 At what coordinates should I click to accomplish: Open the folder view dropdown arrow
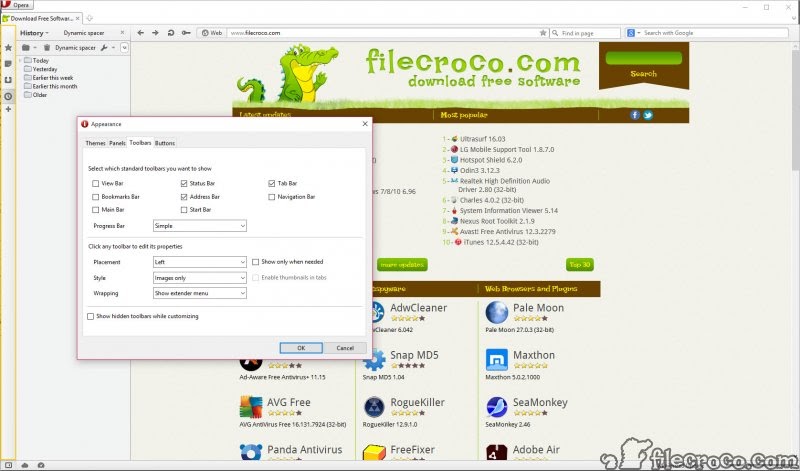click(x=35, y=47)
